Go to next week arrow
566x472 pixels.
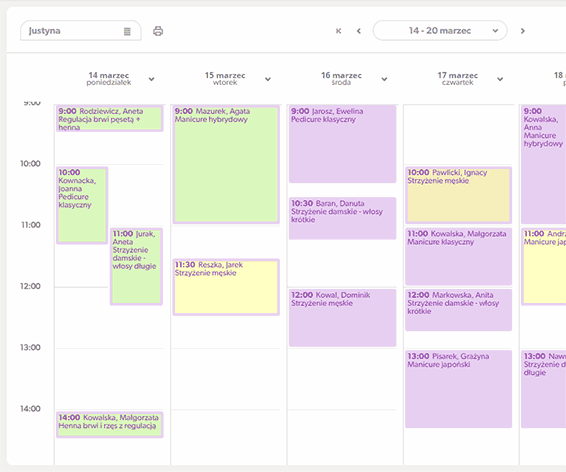pyautogui.click(x=522, y=31)
